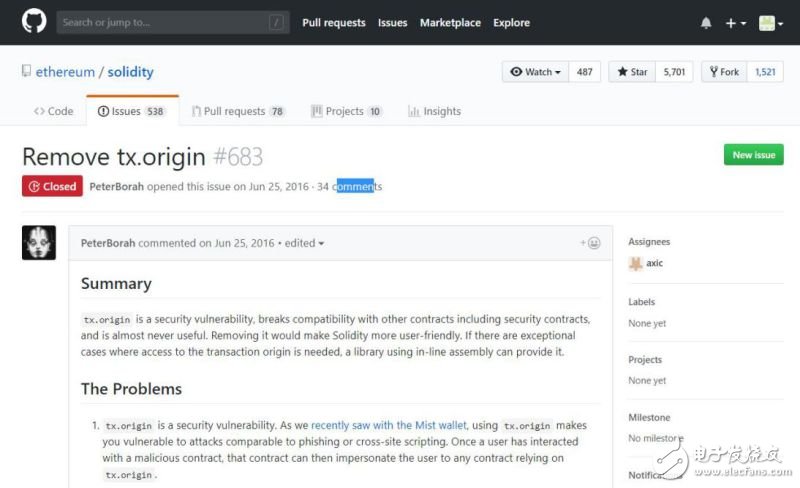Open the Insights tab
800x488 pixels.
[x=434, y=111]
